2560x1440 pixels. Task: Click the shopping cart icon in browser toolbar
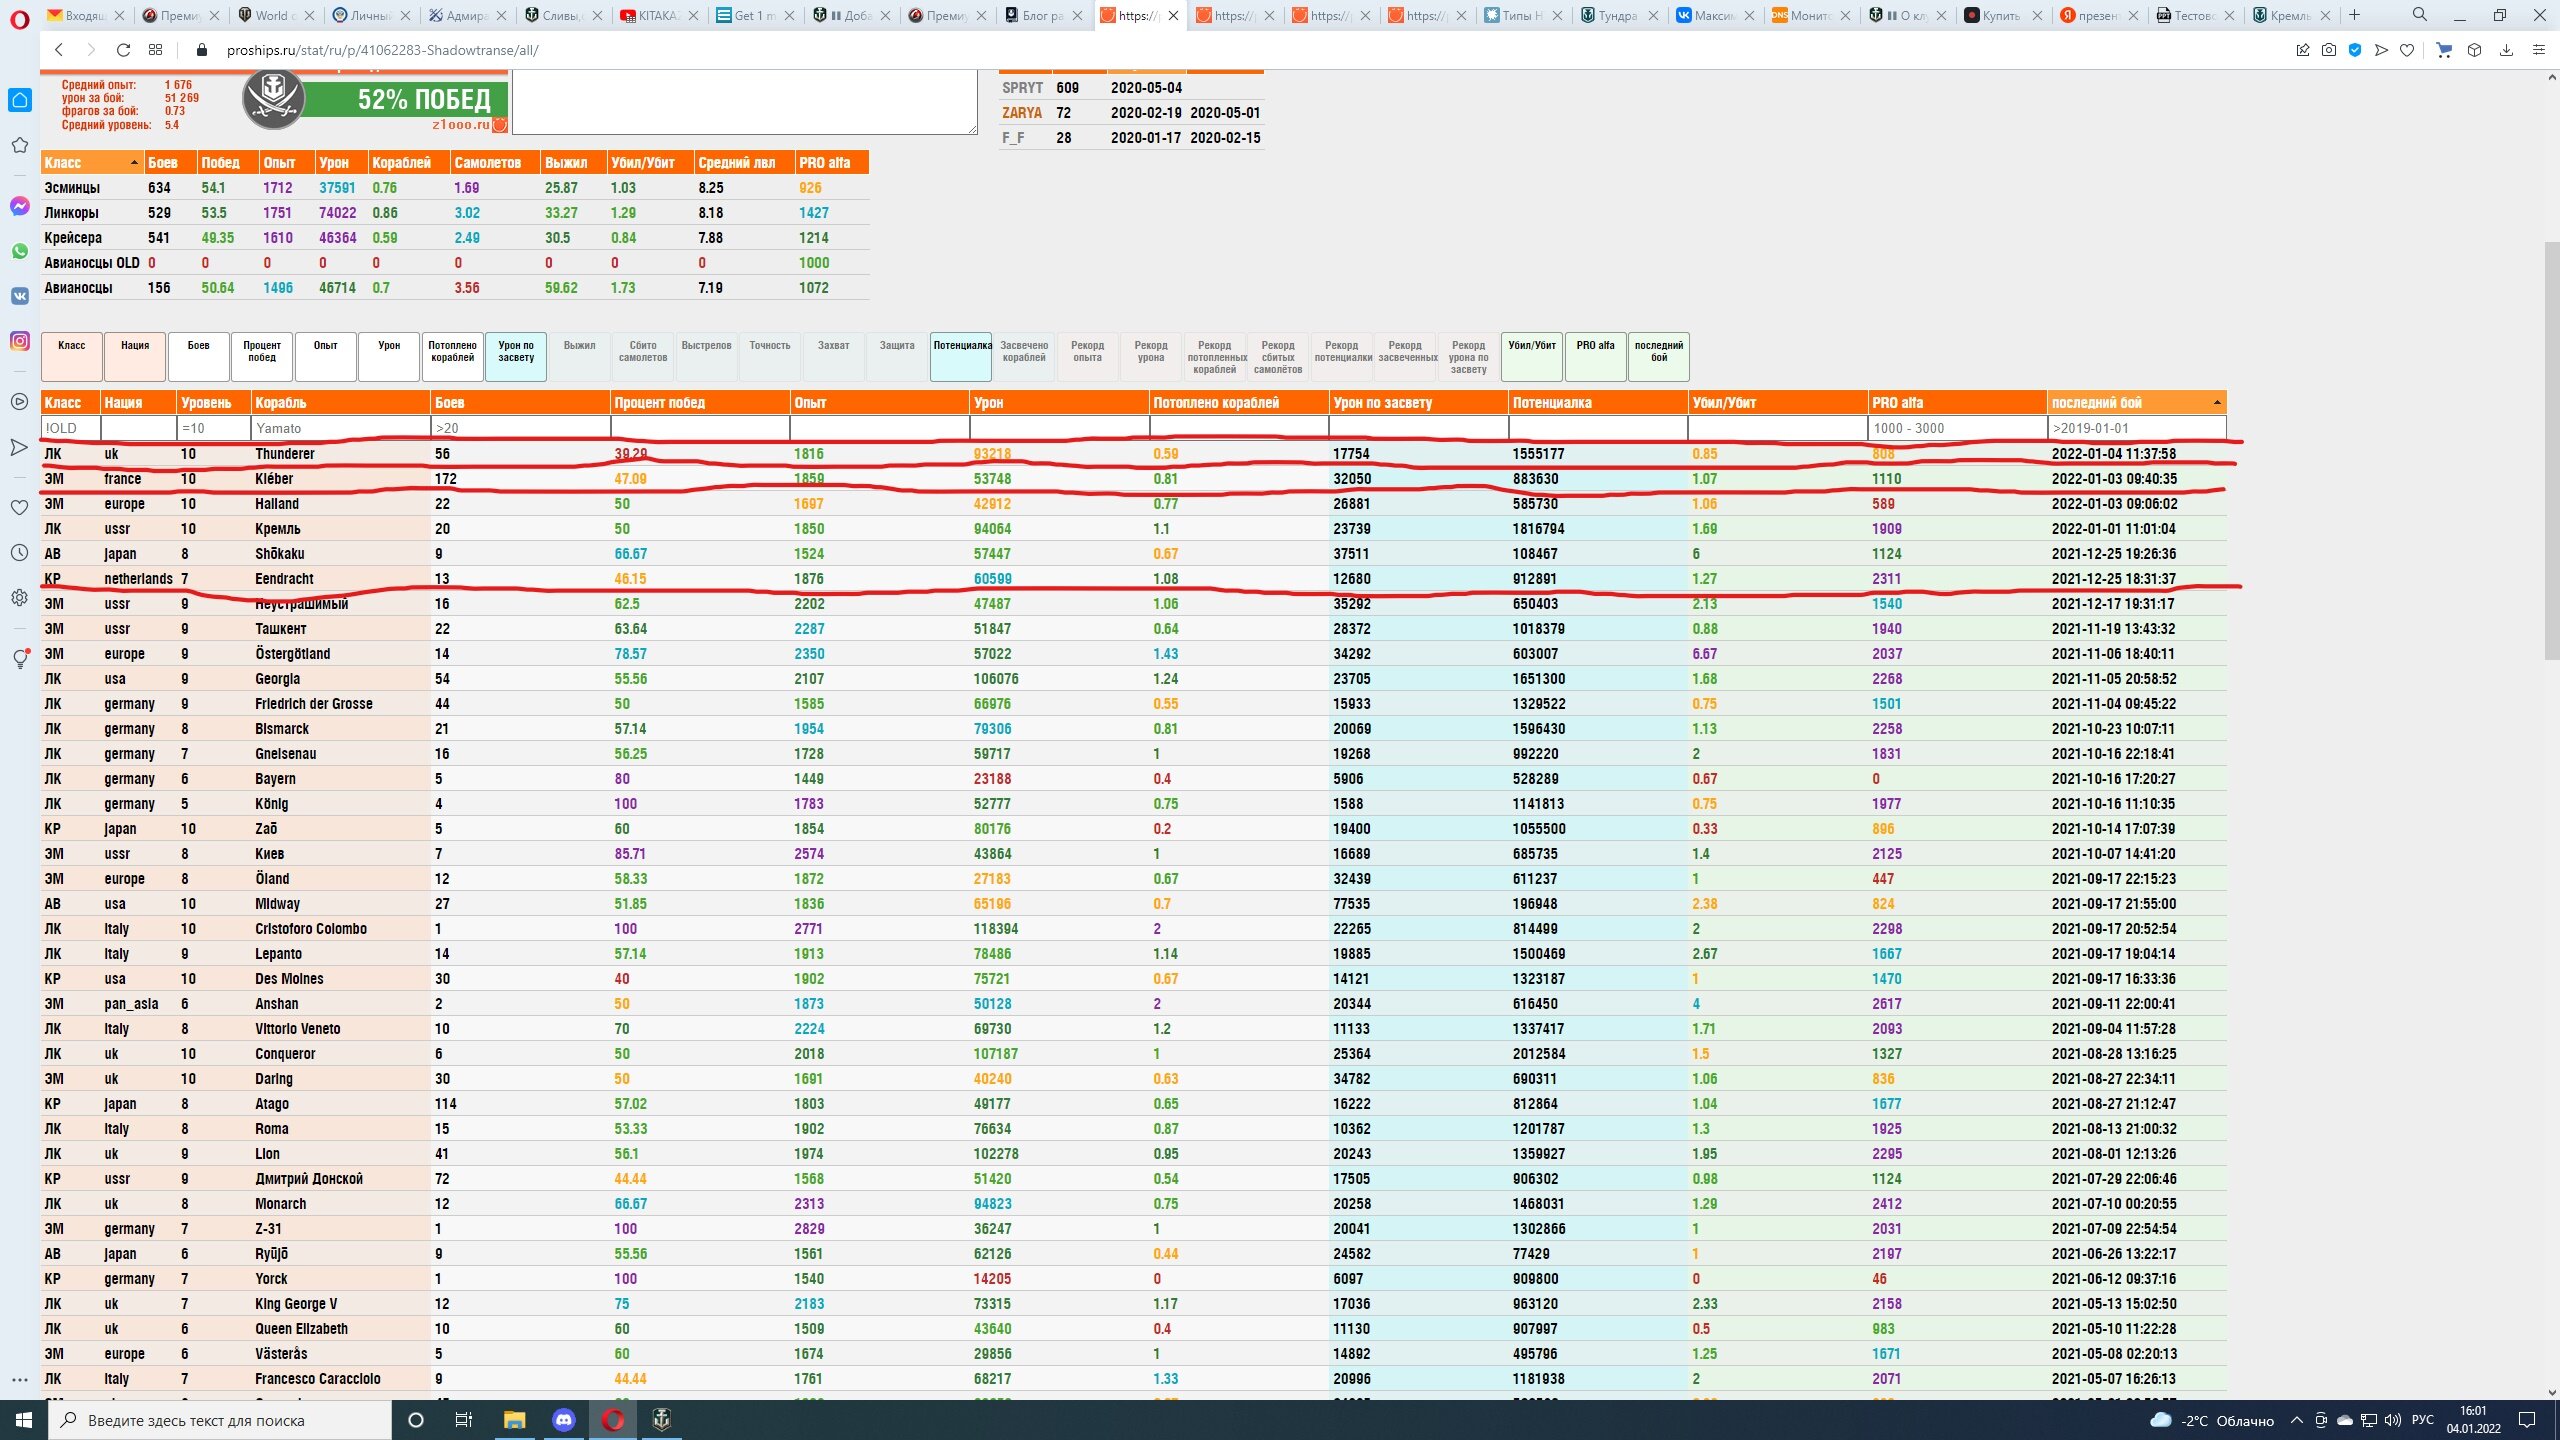coord(2444,50)
